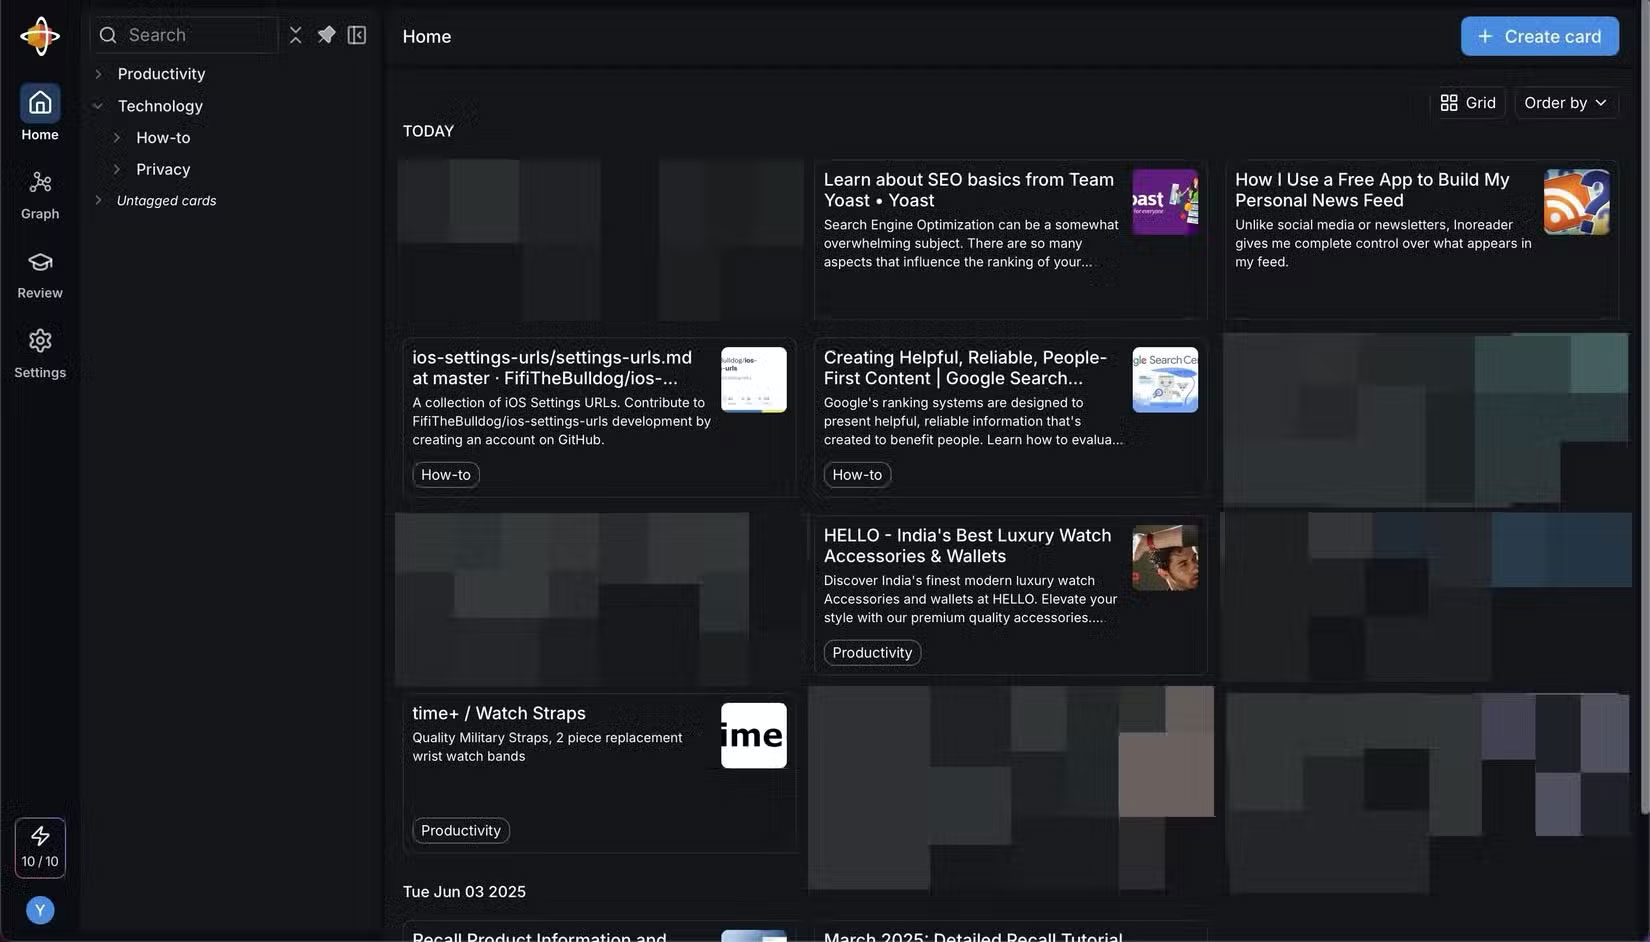The image size is (1650, 942).
Task: Open the Review section icon
Action: point(40,263)
